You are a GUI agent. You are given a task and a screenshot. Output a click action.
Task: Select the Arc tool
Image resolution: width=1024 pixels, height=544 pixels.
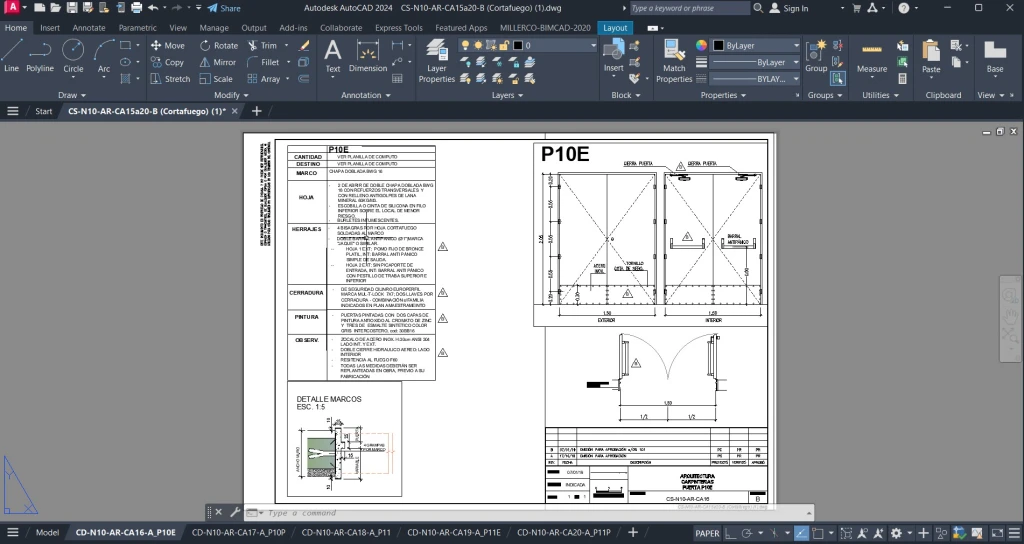point(103,56)
